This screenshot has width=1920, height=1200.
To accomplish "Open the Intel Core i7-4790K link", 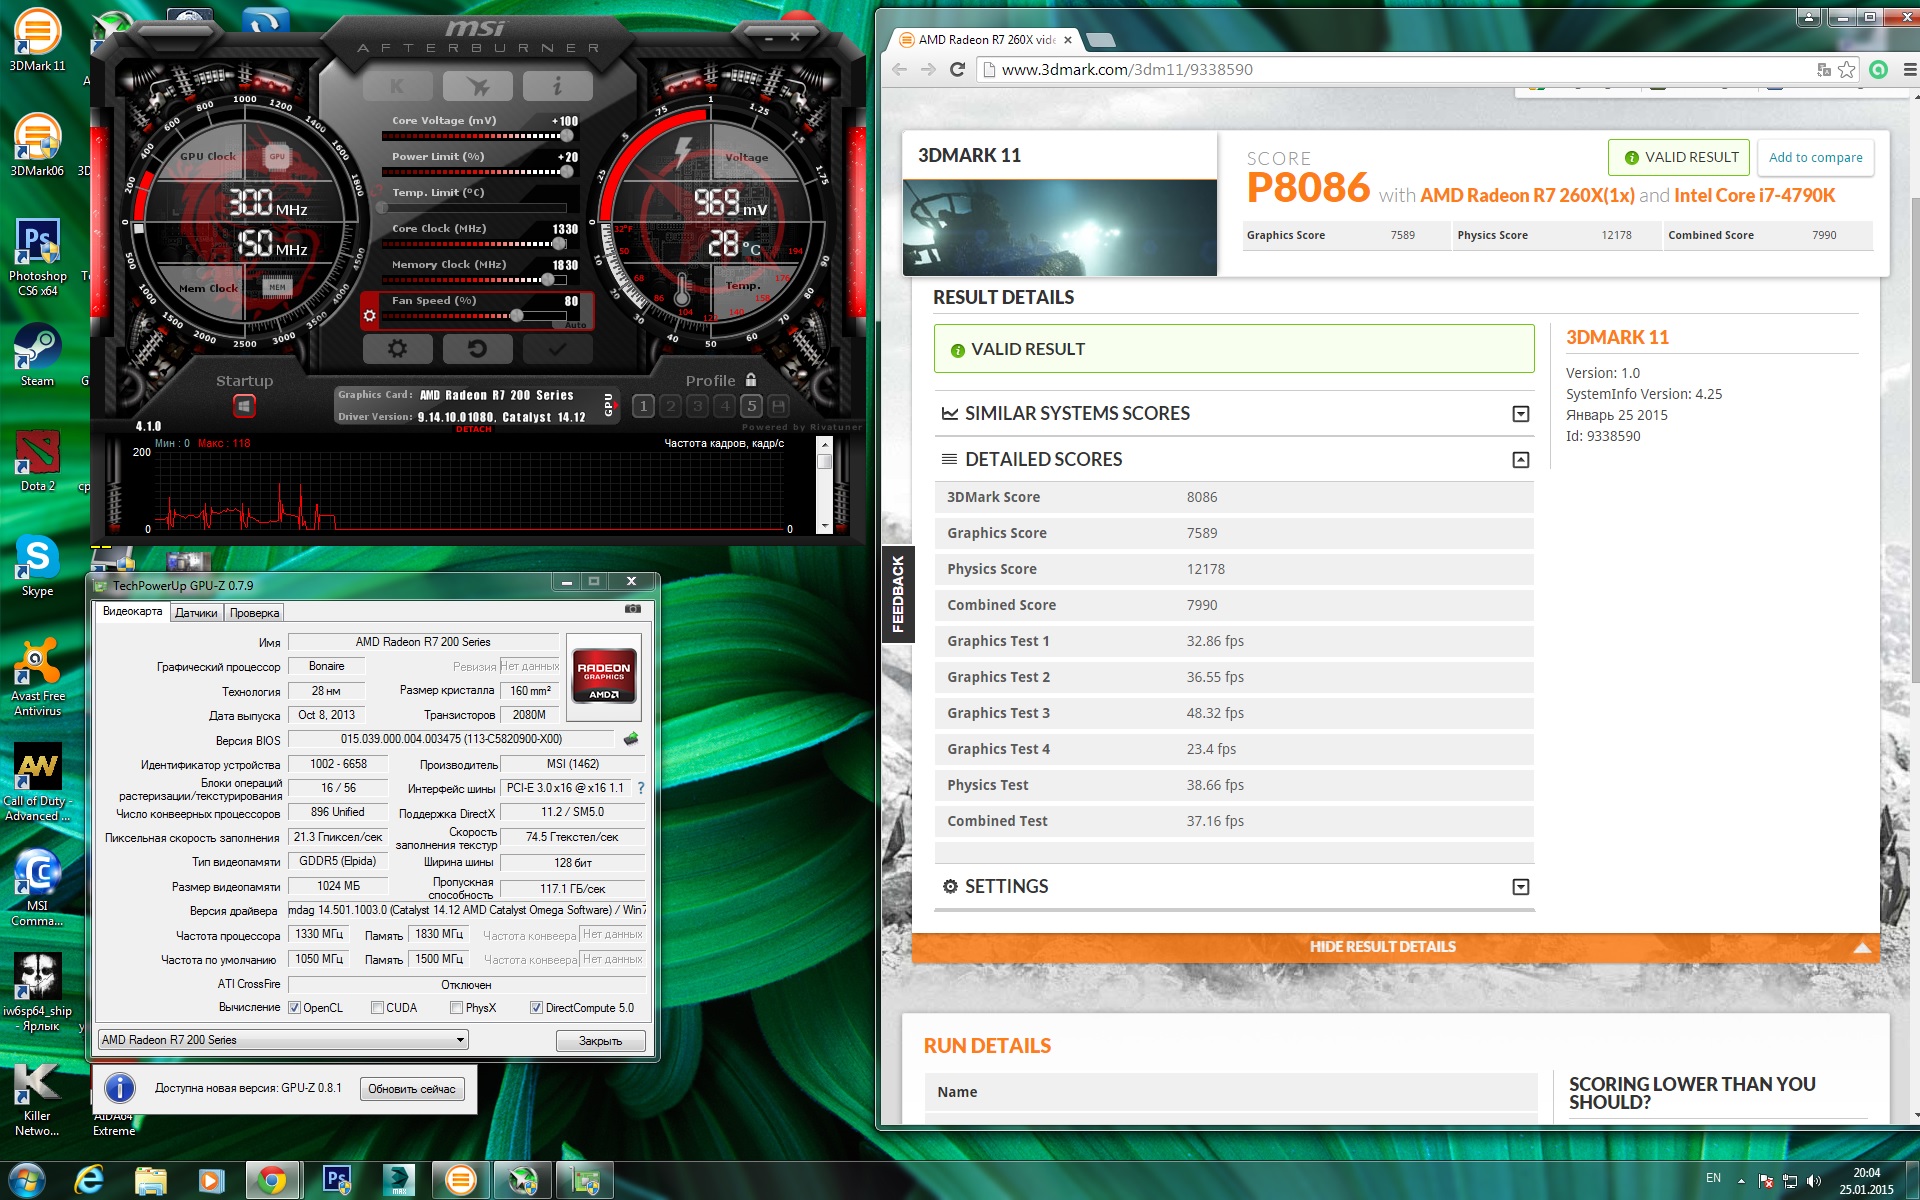I will click(x=1755, y=195).
